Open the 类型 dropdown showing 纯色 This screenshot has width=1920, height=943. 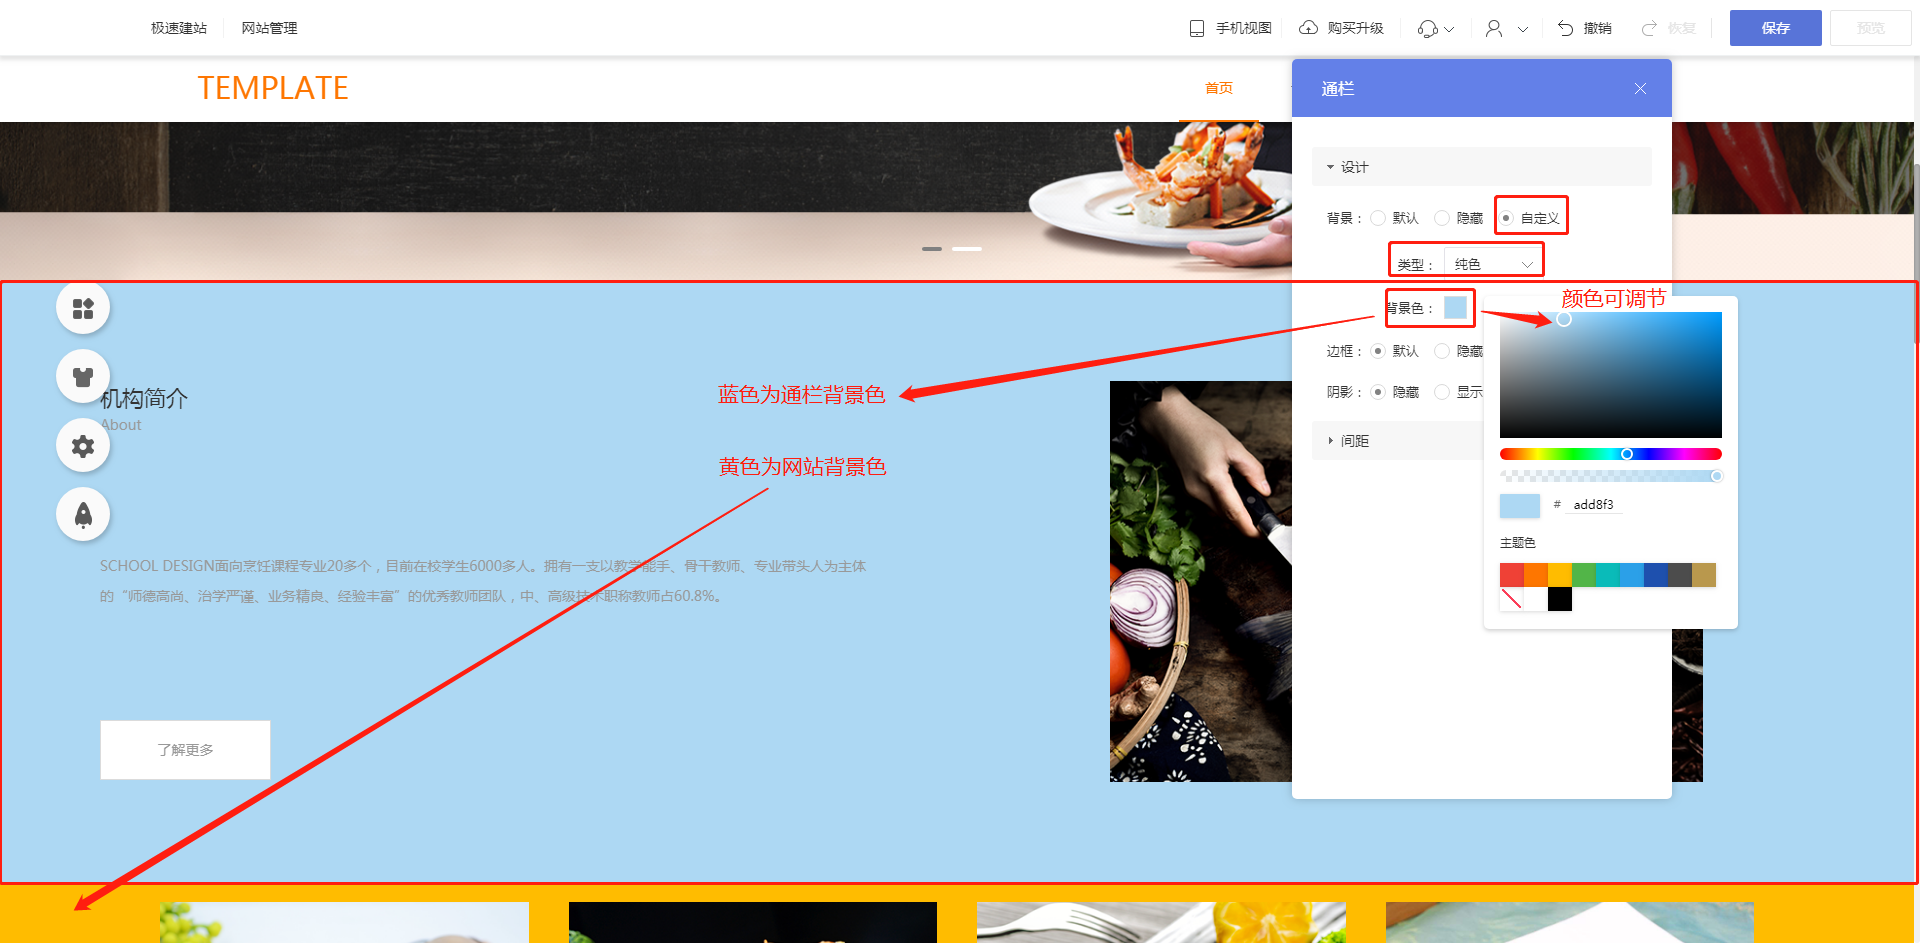pos(1493,264)
